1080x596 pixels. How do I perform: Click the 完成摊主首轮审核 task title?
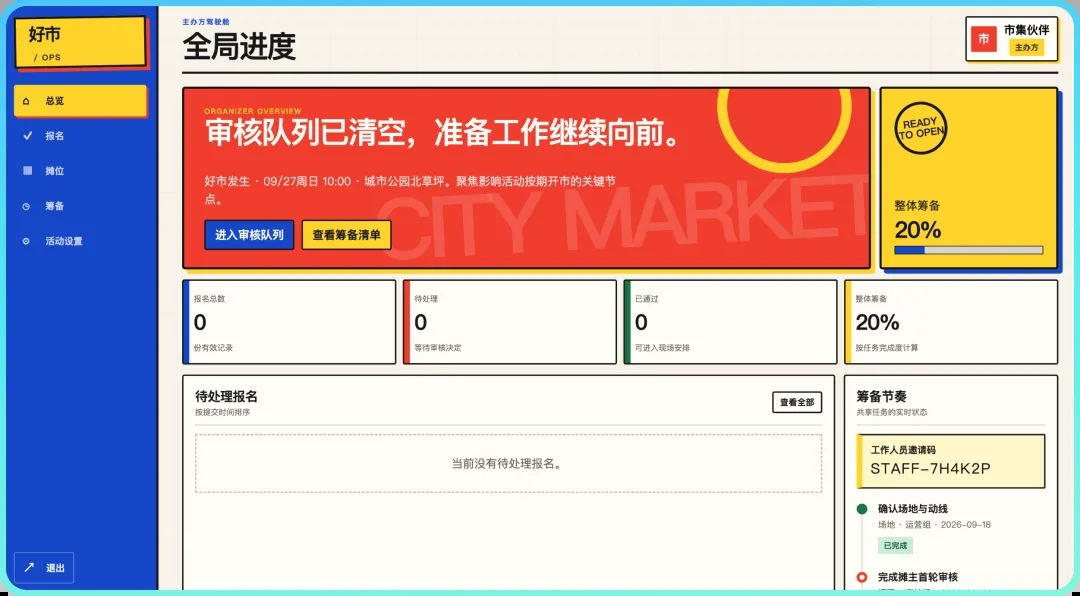(917, 577)
